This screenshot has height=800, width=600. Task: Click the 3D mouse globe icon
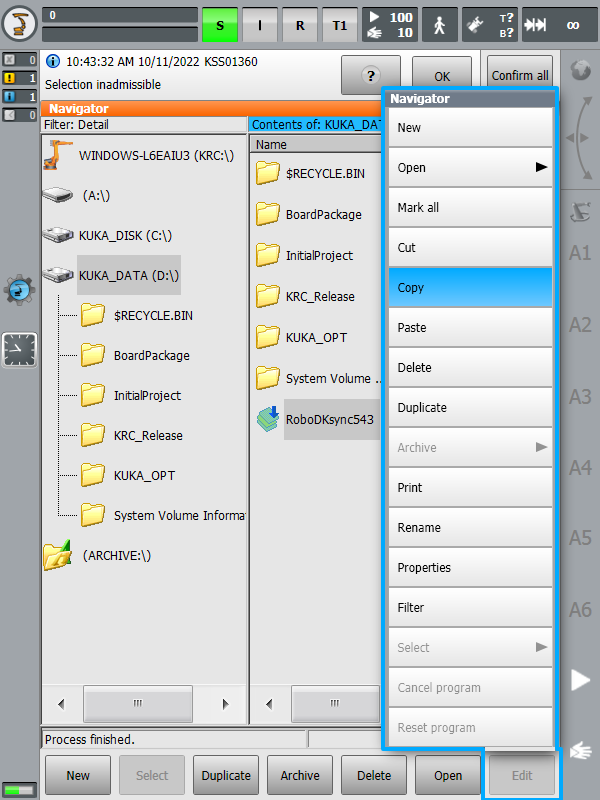[x=581, y=70]
